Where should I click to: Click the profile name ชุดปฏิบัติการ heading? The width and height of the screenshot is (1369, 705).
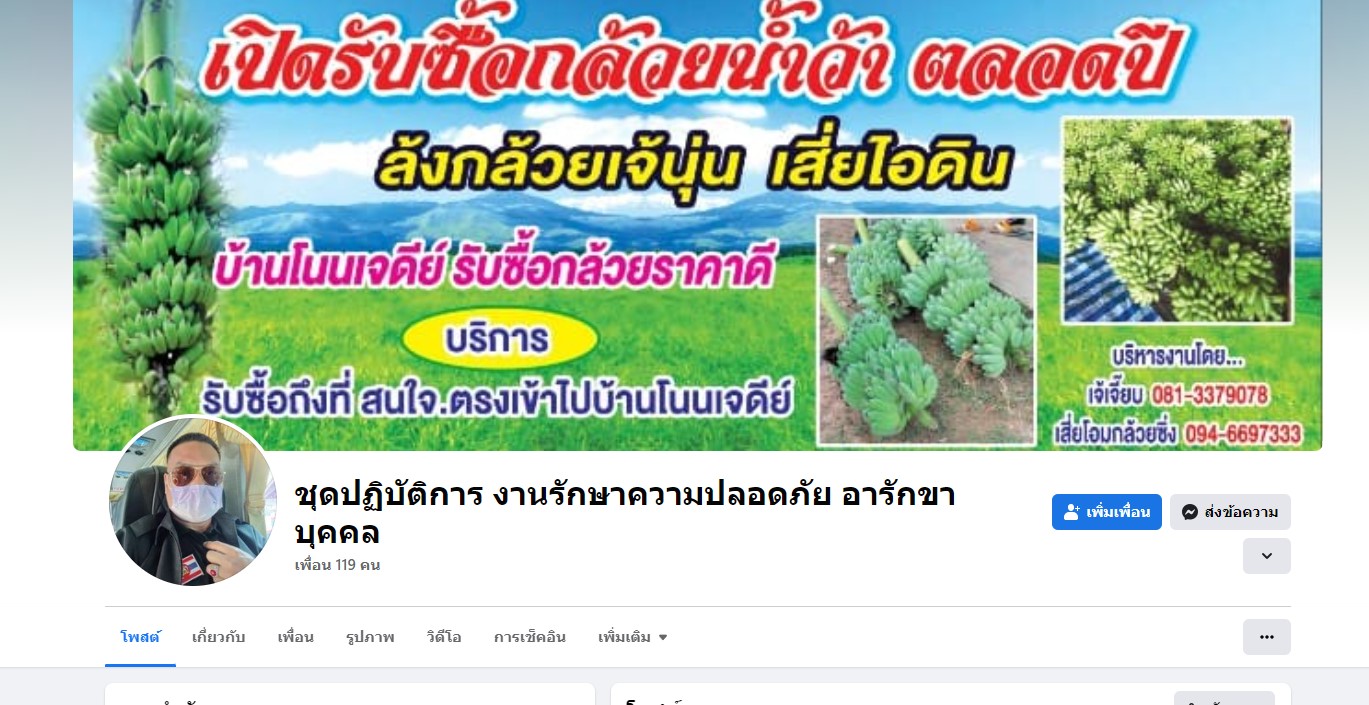click(625, 513)
